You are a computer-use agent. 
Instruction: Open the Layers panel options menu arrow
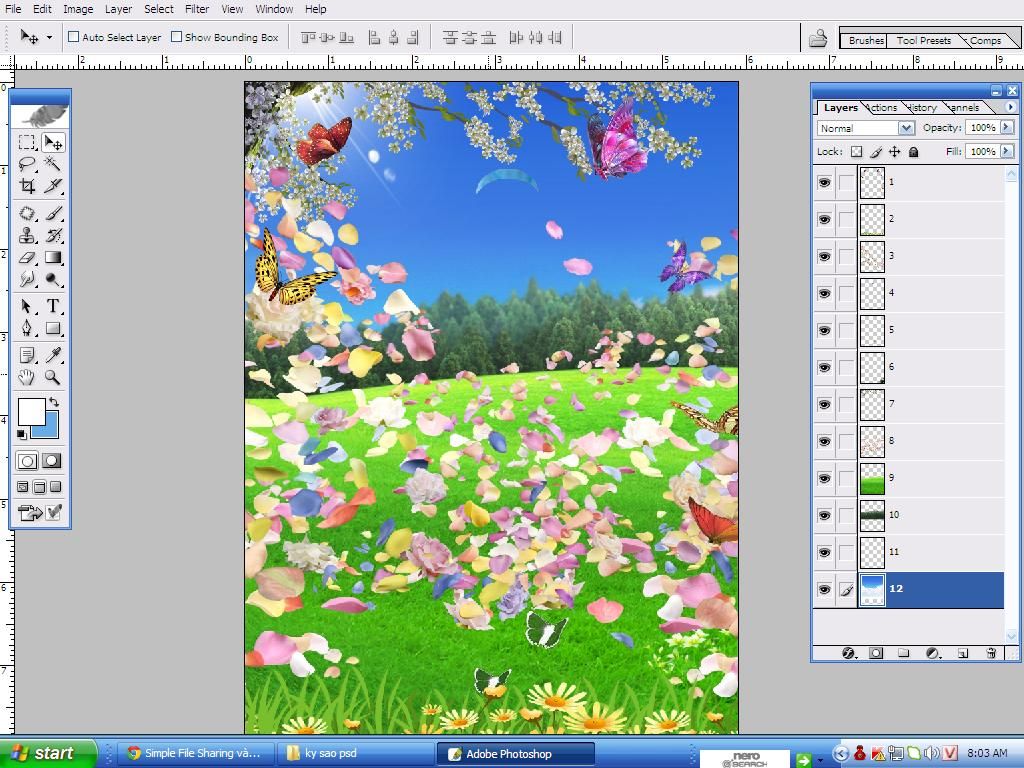pyautogui.click(x=1011, y=107)
